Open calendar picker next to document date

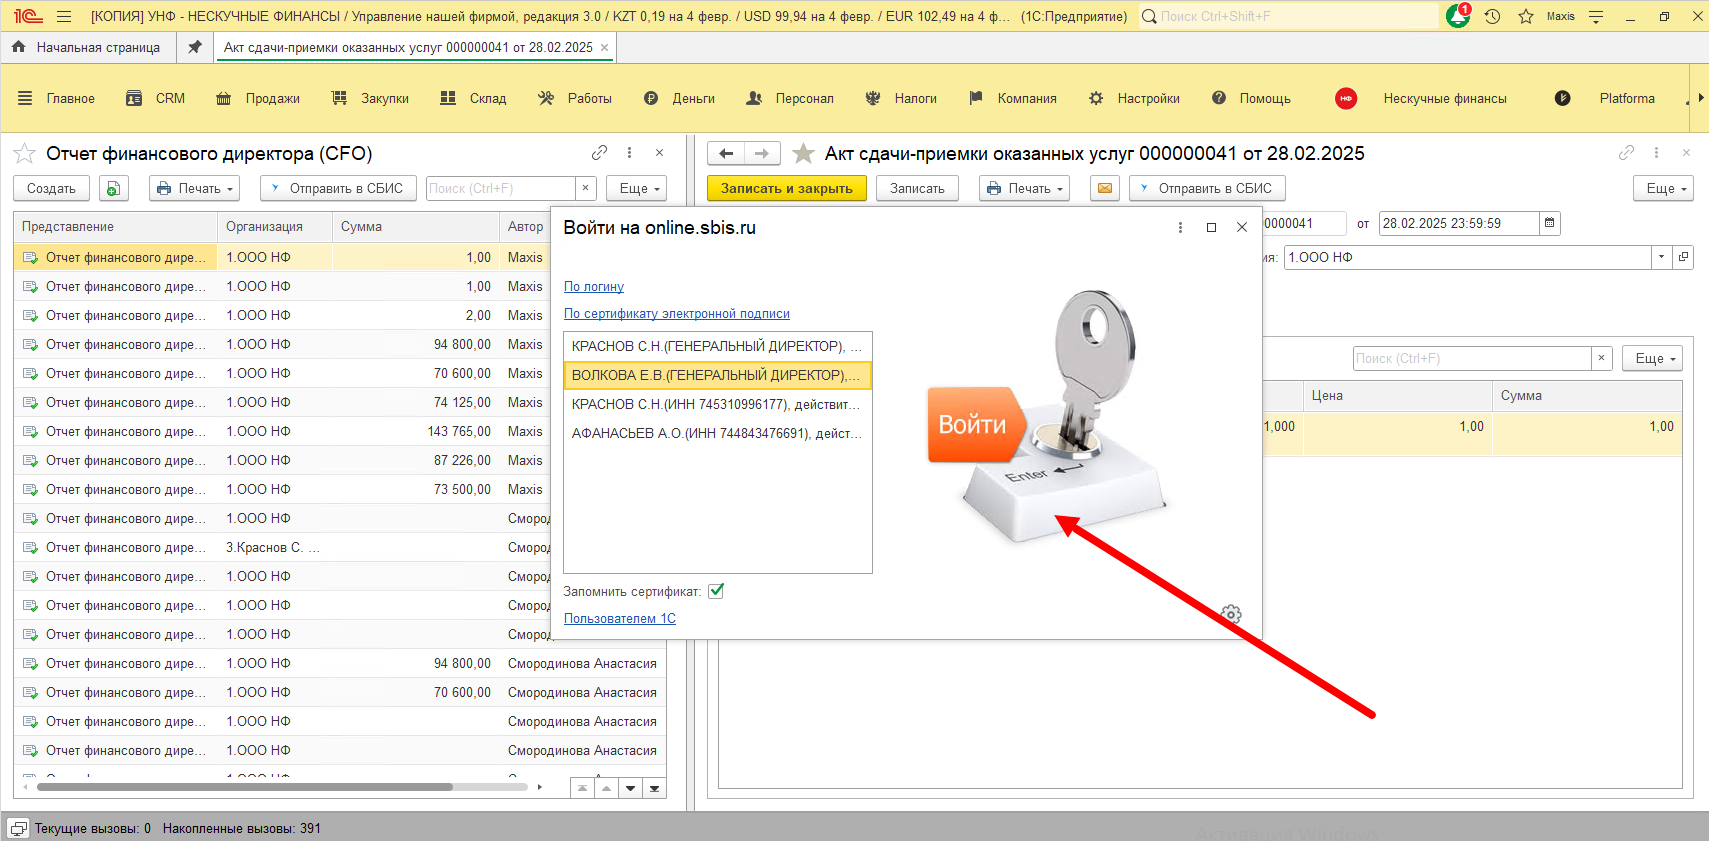coord(1549,223)
